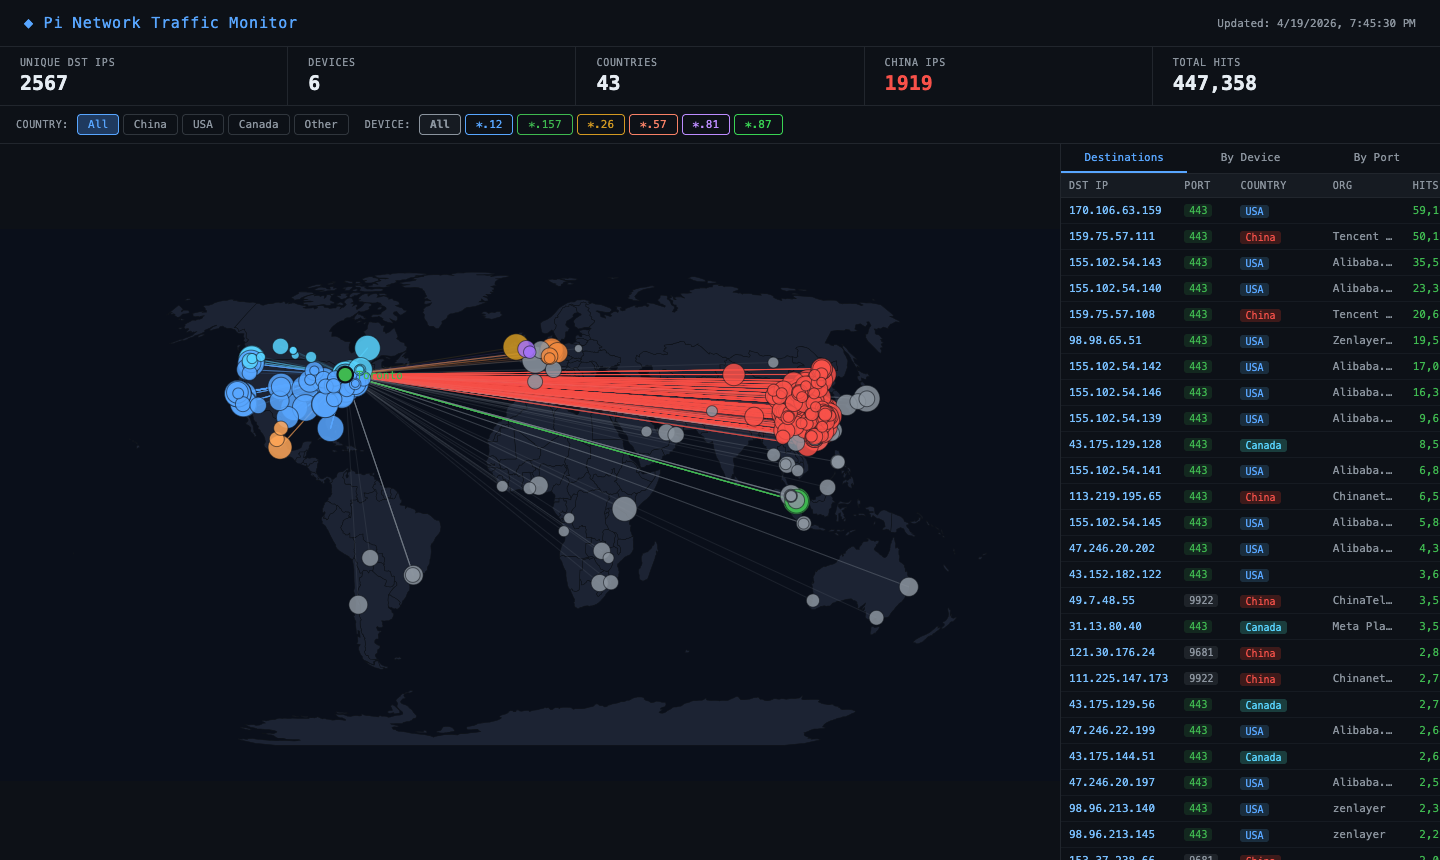This screenshot has height=860, width=1440.
Task: Click the Pi Network Traffic Monitor title
Action: (170, 23)
